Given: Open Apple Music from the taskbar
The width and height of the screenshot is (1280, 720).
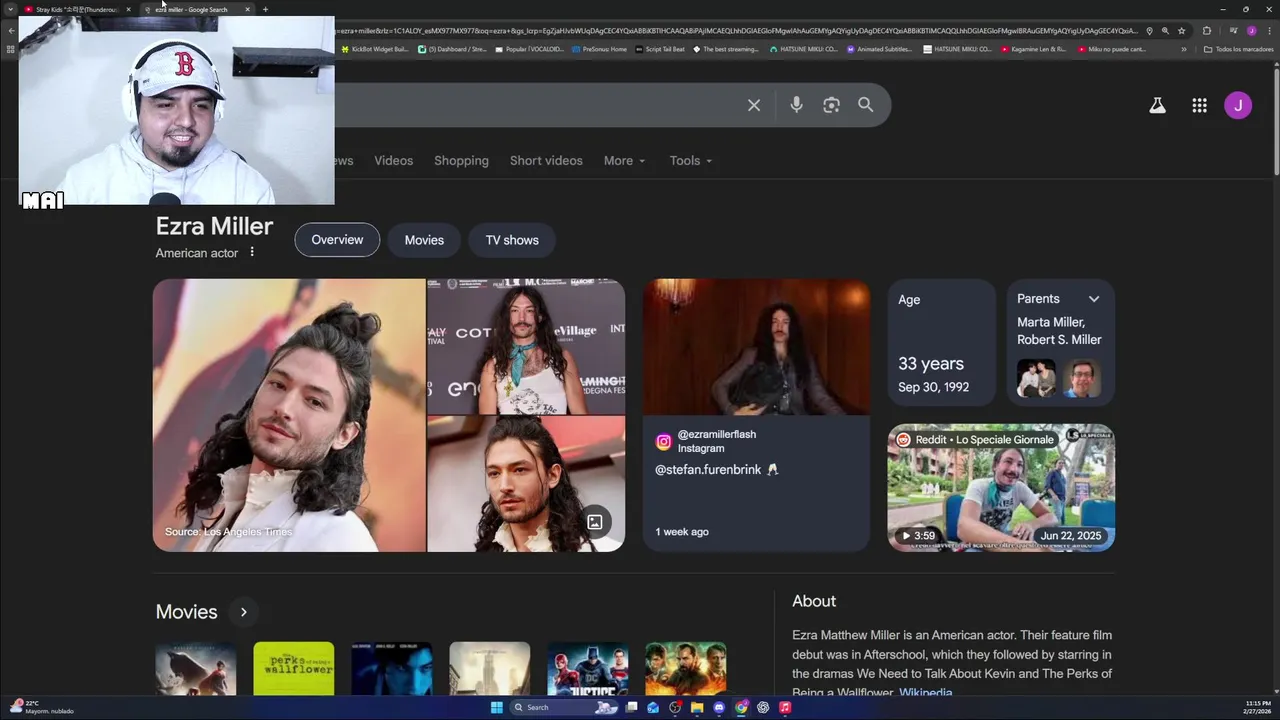Looking at the screenshot, I should (x=785, y=707).
